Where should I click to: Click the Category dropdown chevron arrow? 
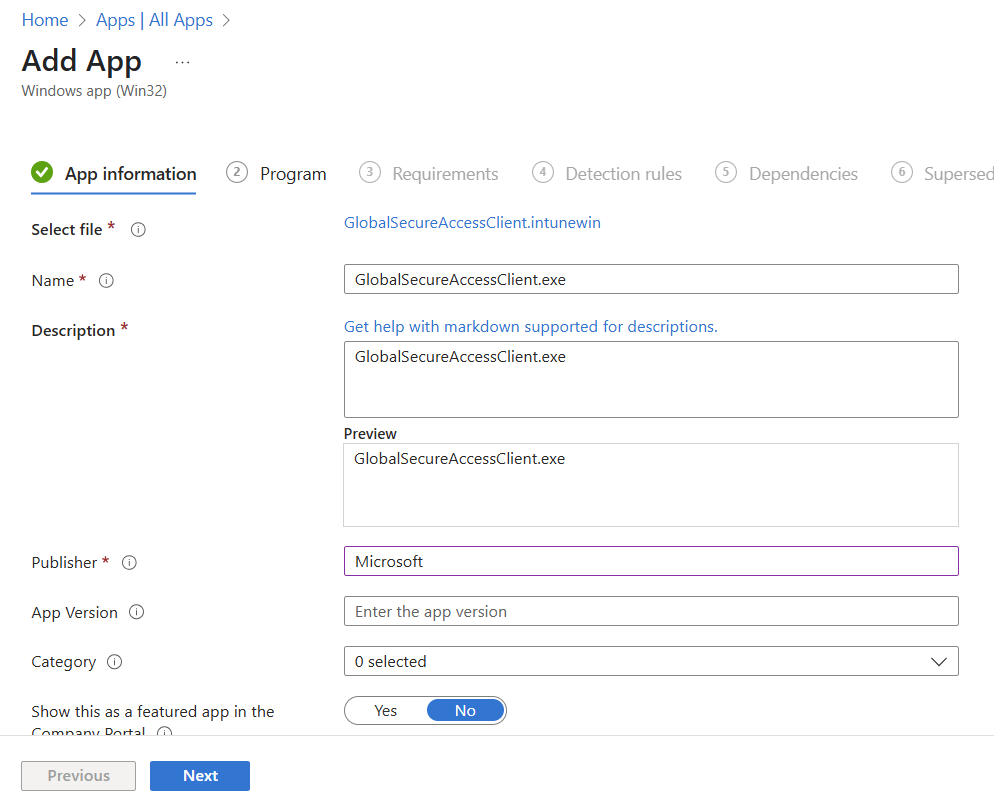[939, 662]
